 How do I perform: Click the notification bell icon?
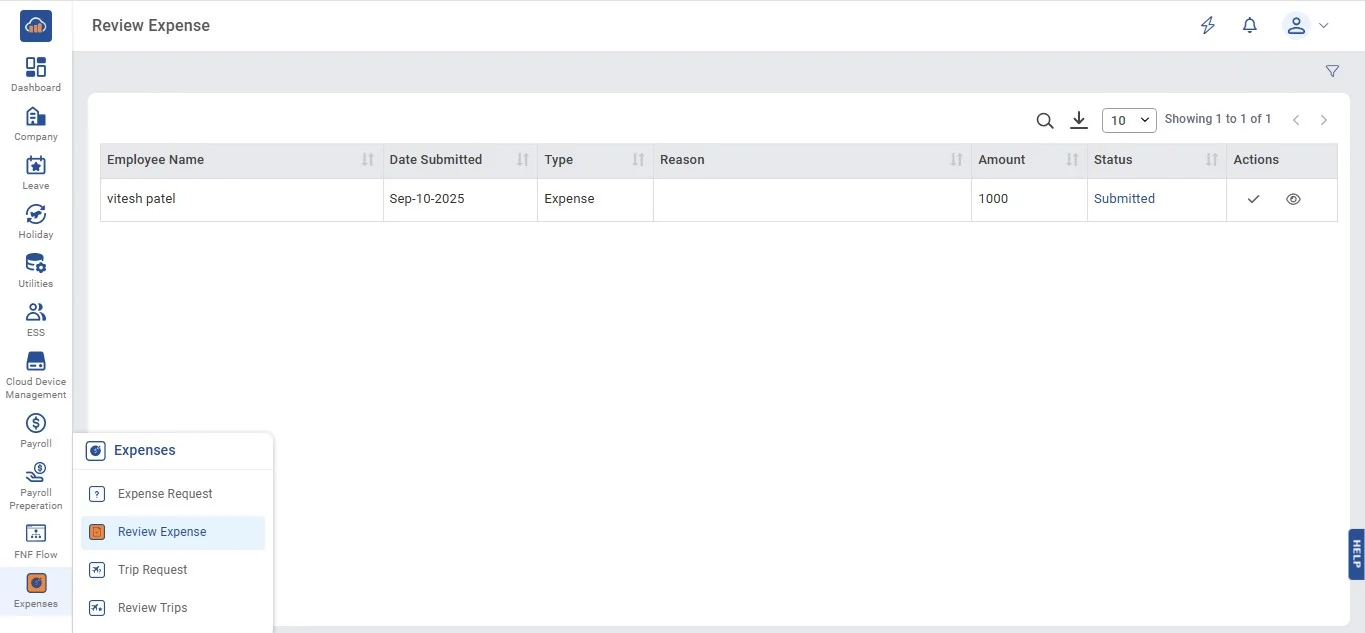[1249, 26]
